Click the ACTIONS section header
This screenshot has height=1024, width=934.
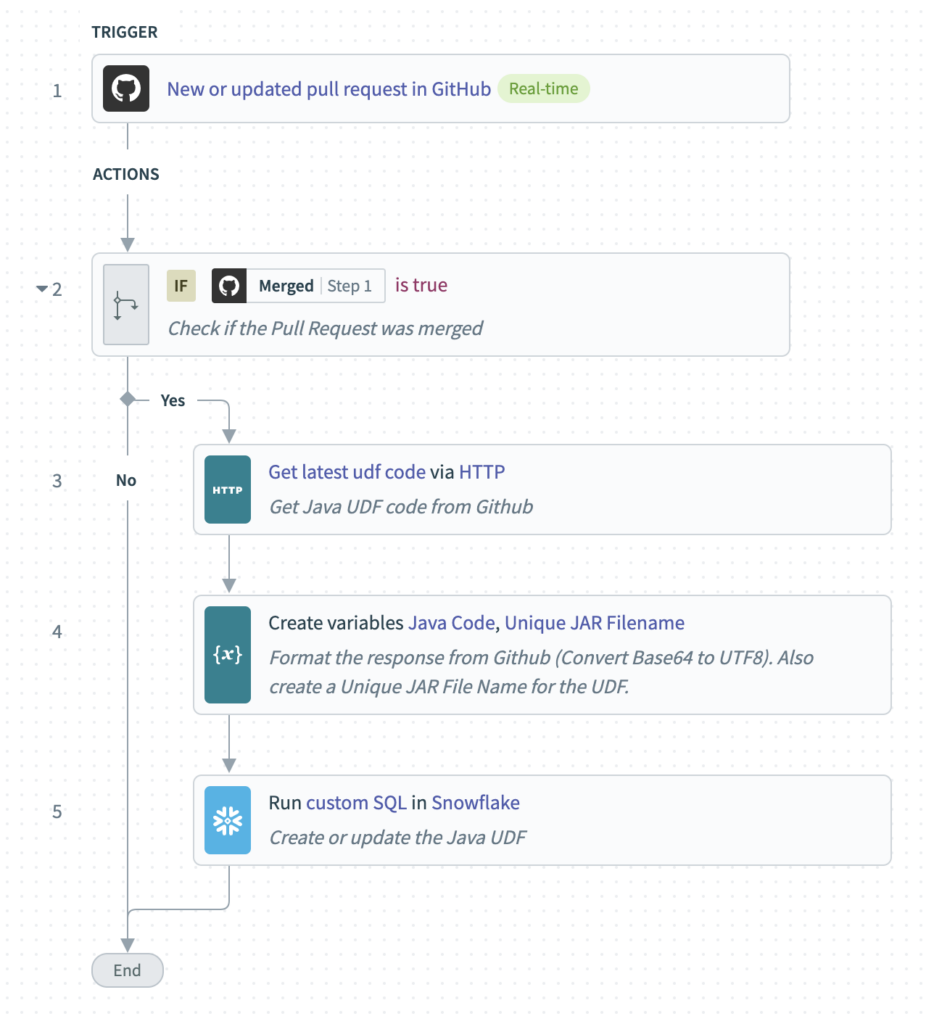[x=126, y=174]
